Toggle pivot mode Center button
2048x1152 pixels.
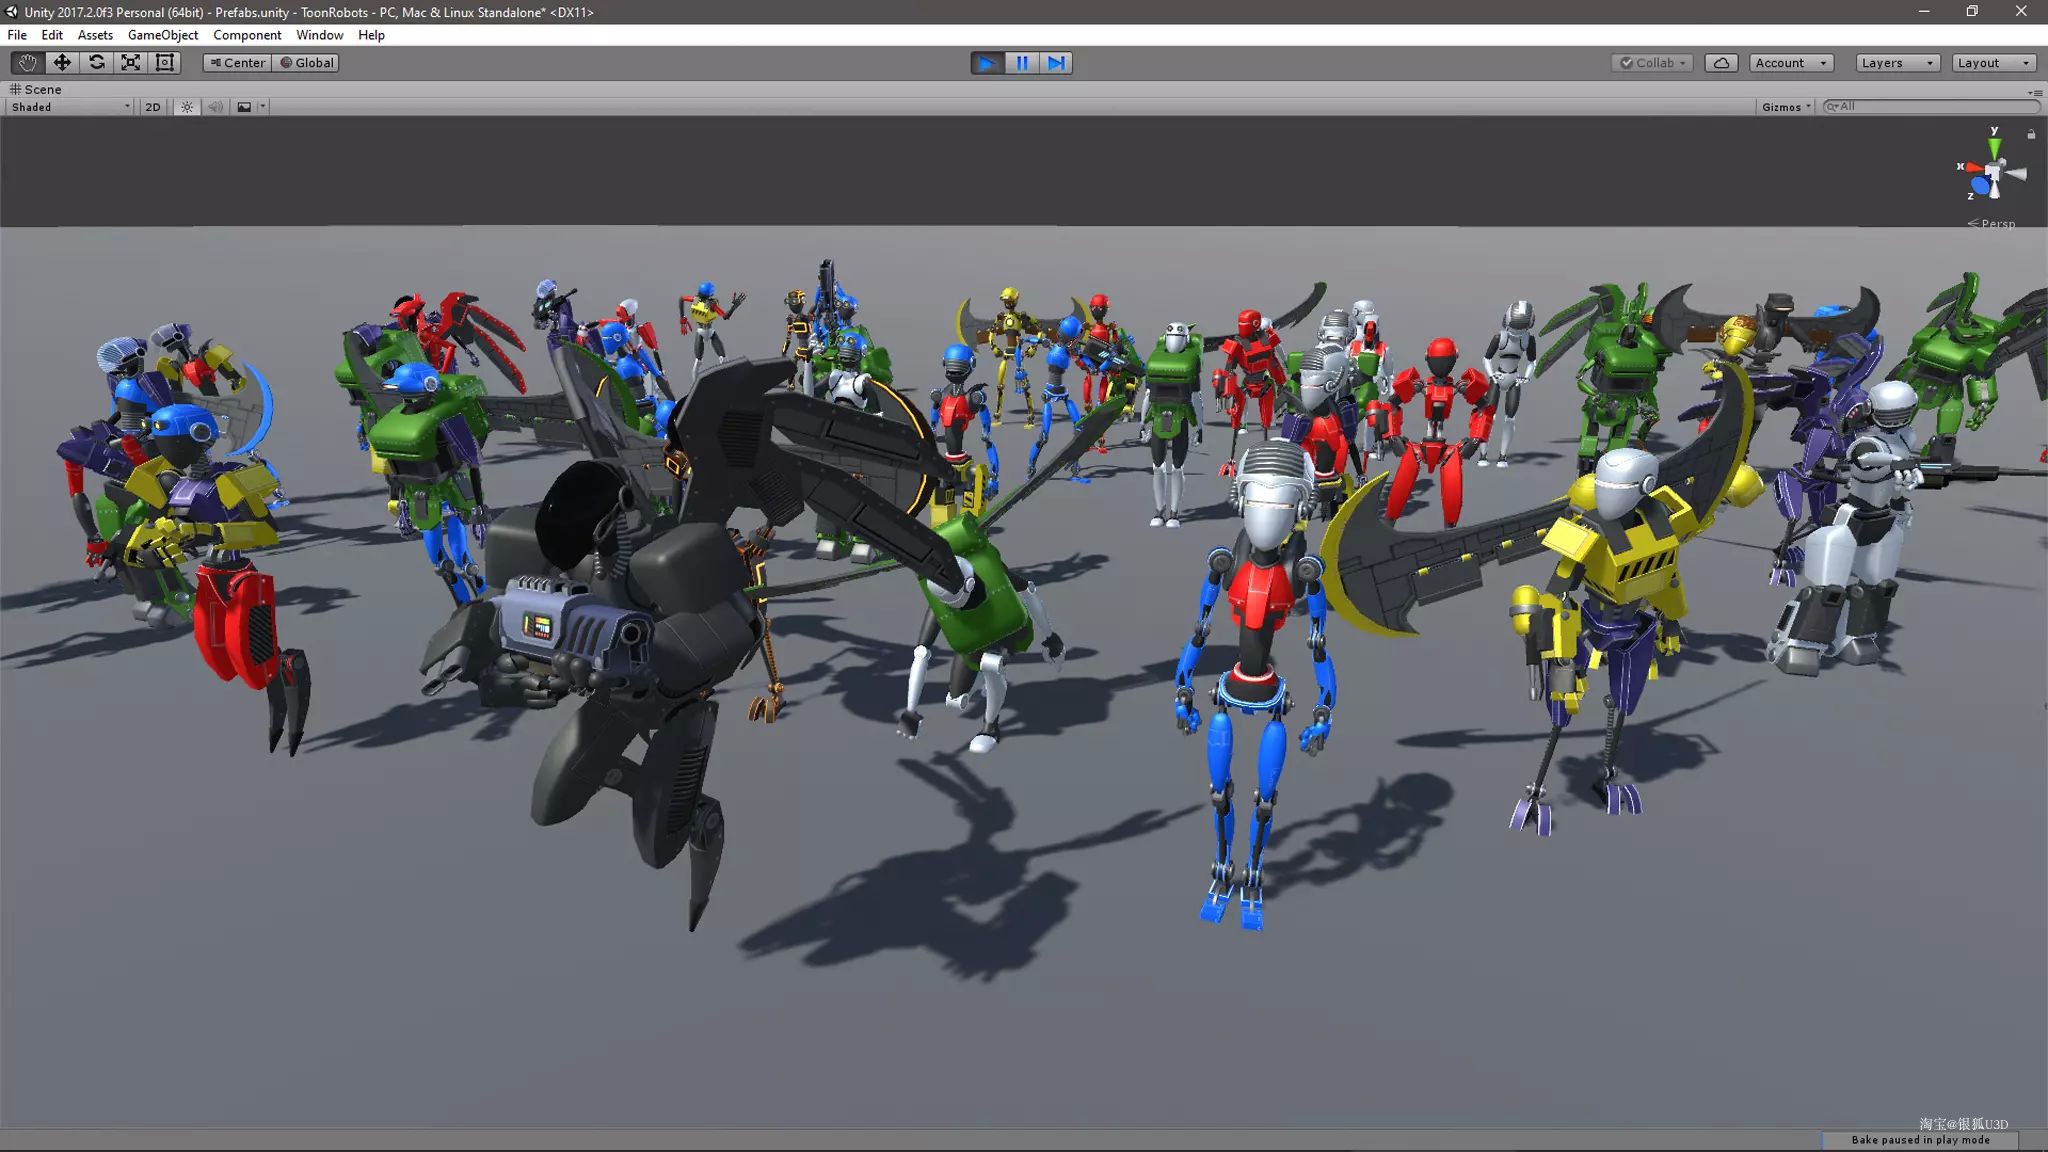[237, 63]
